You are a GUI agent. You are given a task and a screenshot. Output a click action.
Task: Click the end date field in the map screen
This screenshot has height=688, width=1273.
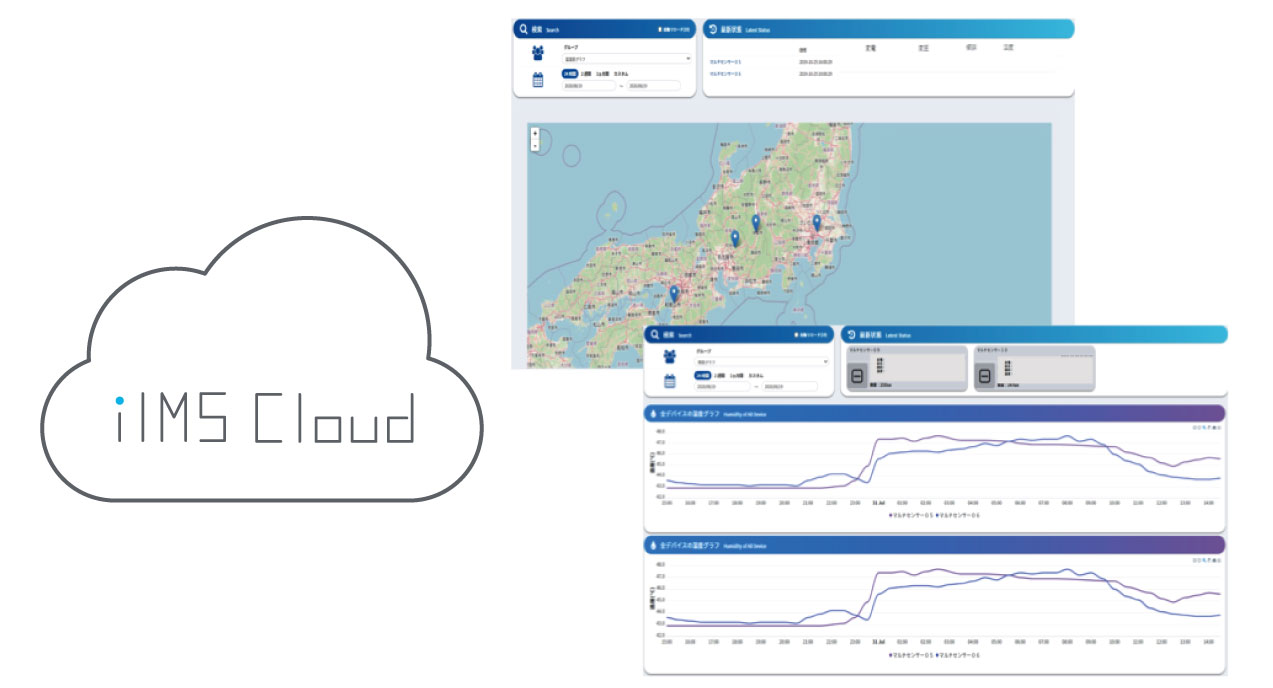654,86
